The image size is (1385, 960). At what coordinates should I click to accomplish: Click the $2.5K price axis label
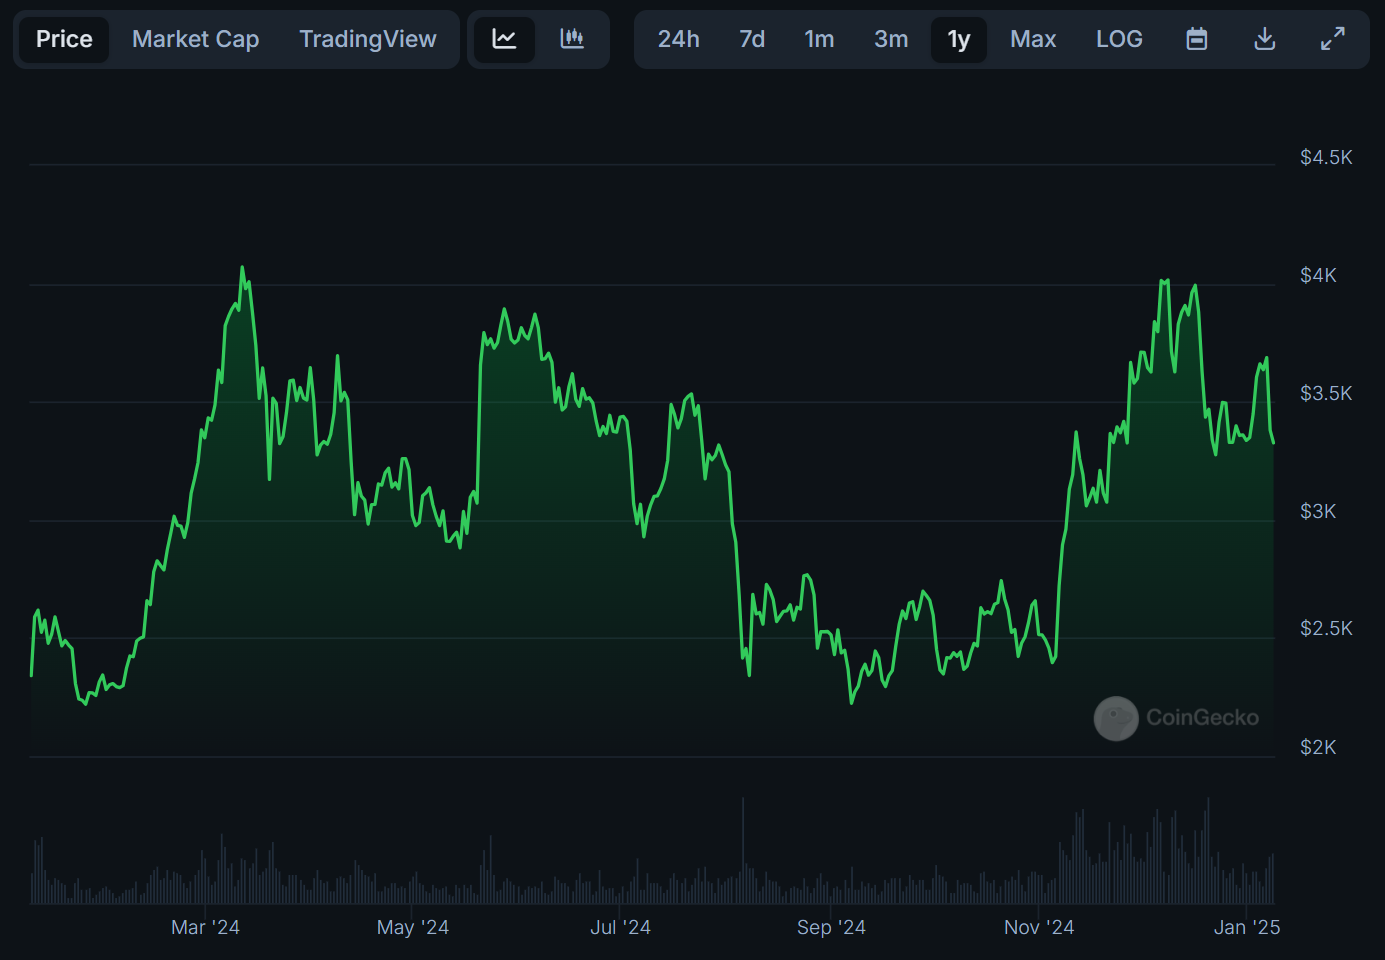click(x=1326, y=628)
